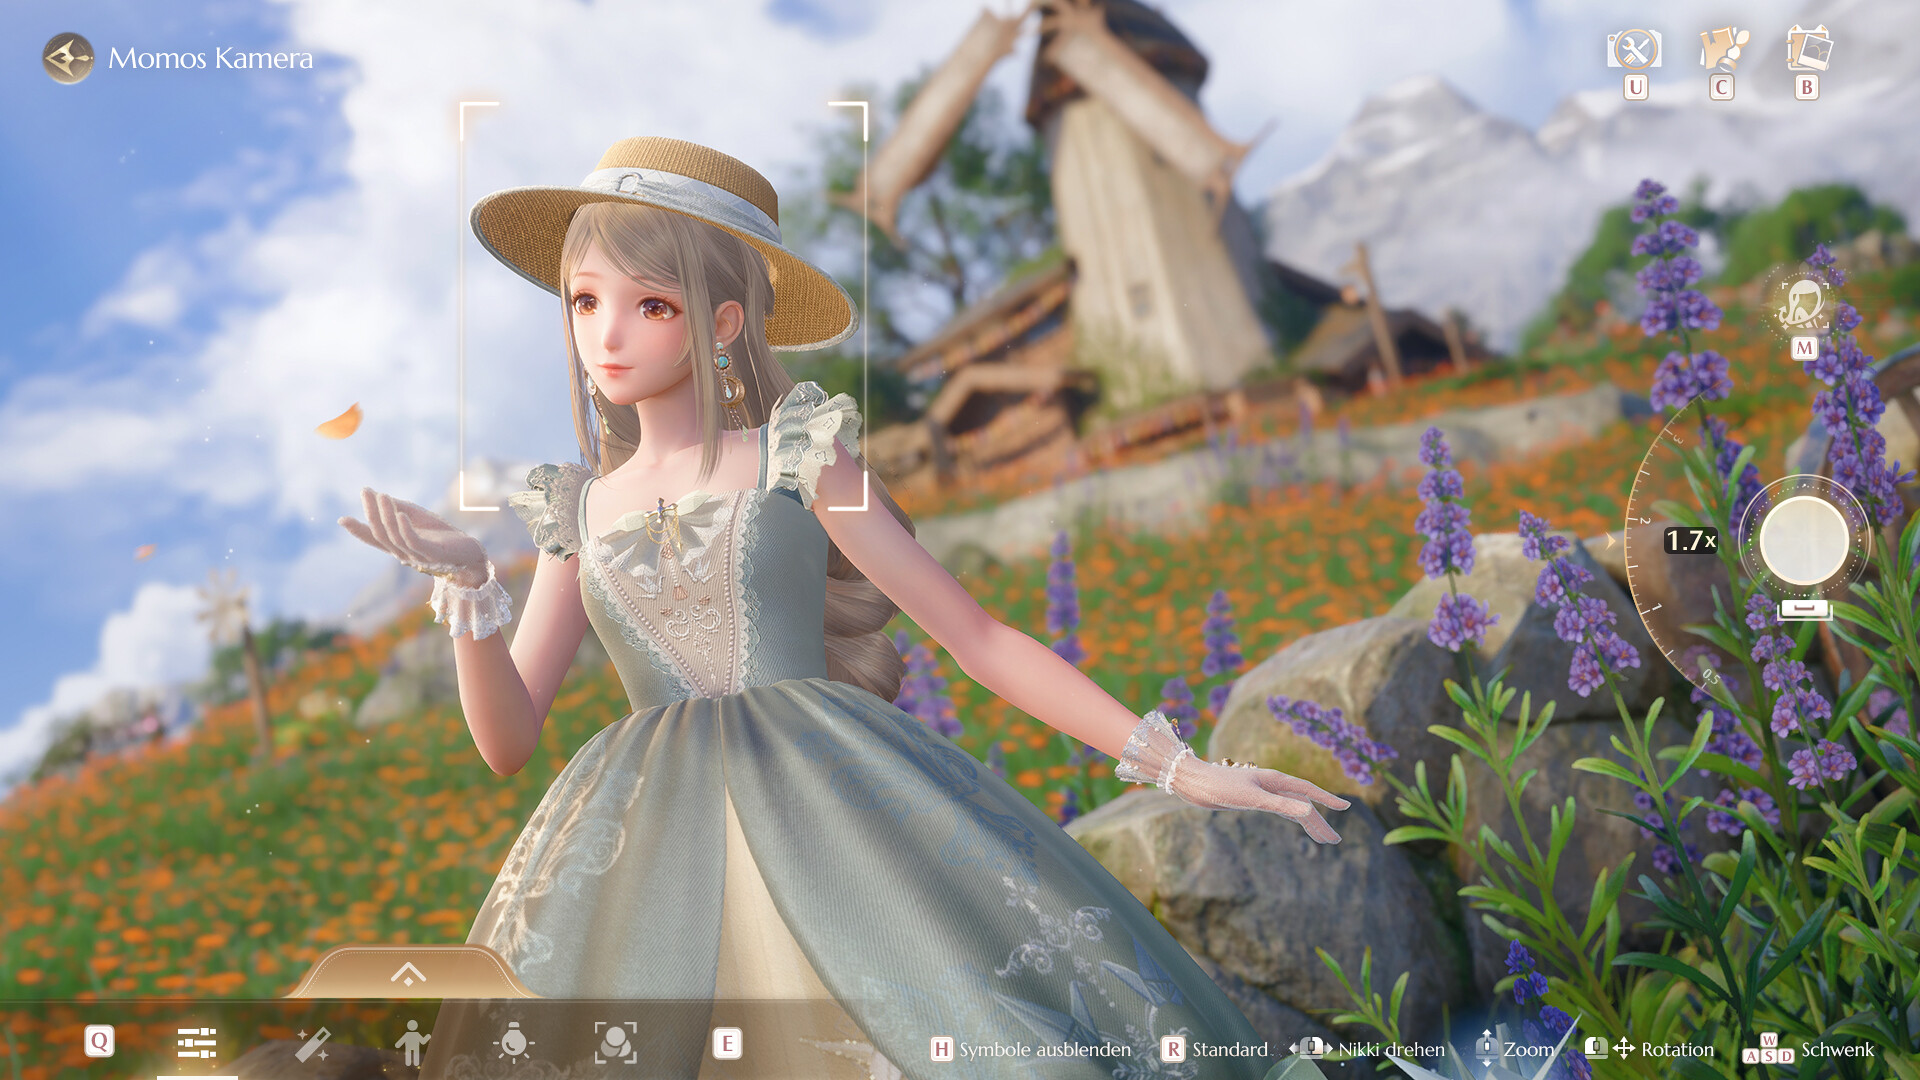
Task: Open camera settings wrench icon
Action: [1634, 50]
